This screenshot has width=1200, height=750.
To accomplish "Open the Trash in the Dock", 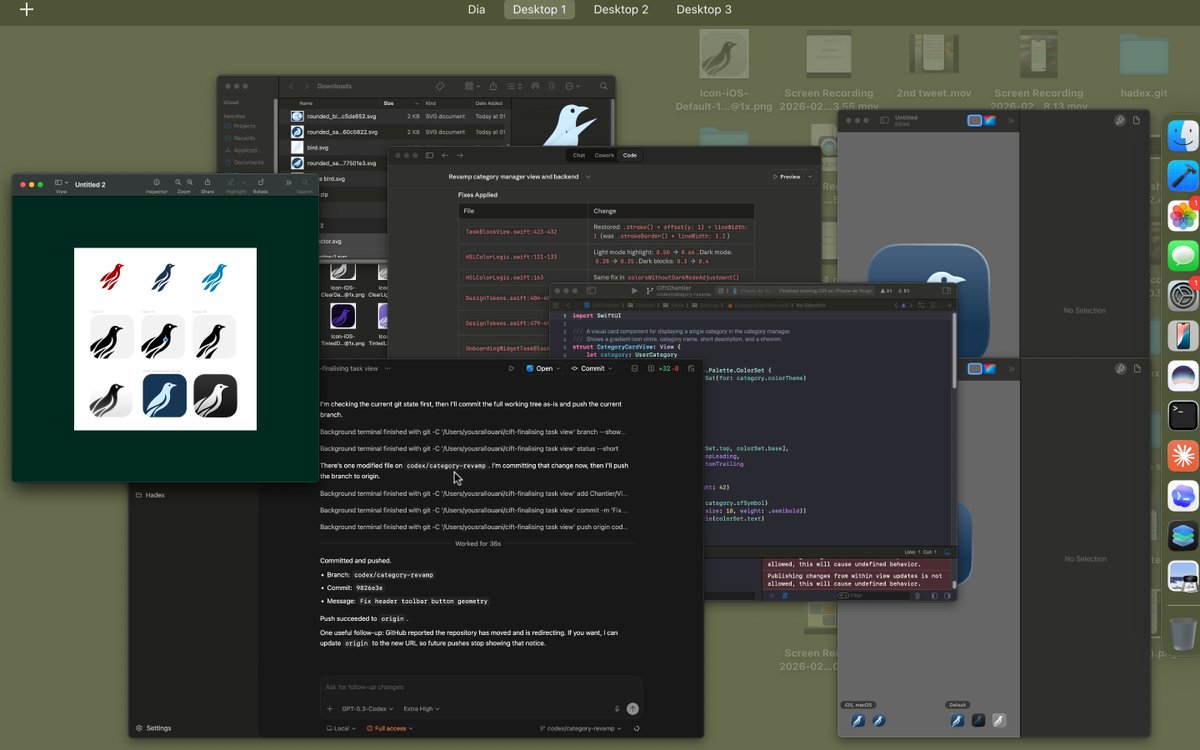I will coord(1183,632).
